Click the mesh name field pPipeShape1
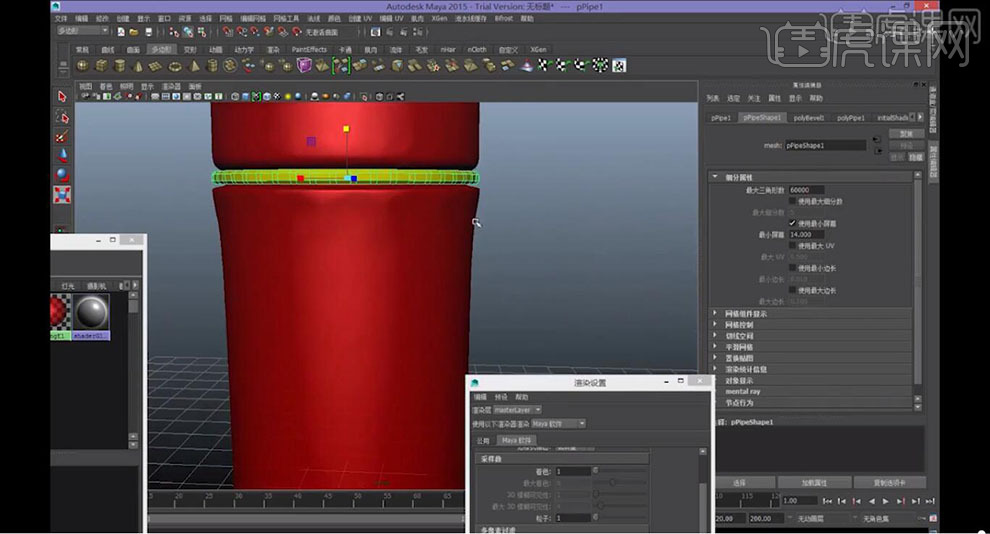Viewport: 990px width, 534px height. (x=825, y=145)
